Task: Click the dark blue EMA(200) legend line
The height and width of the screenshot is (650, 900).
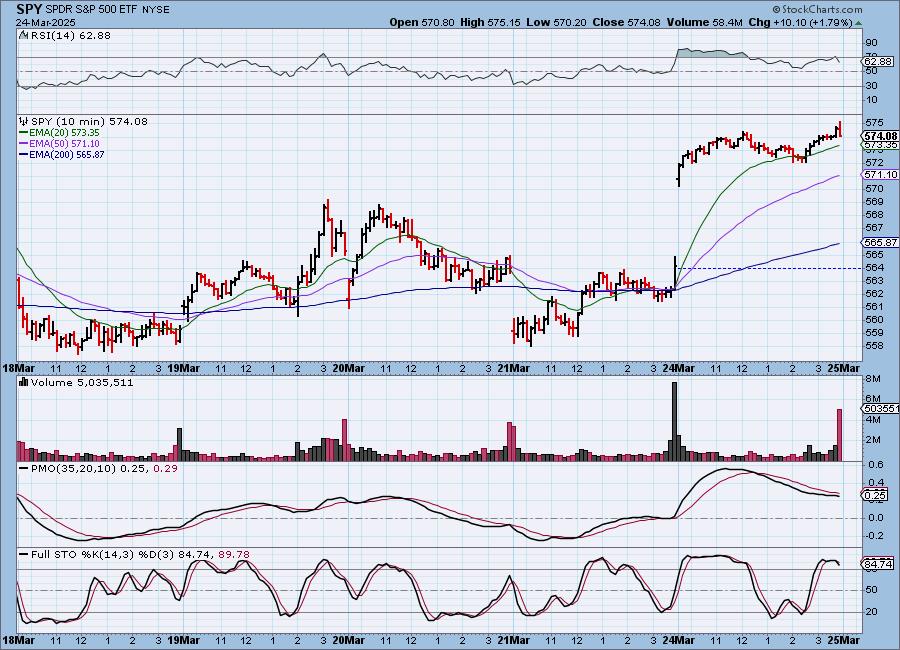Action: coord(24,154)
